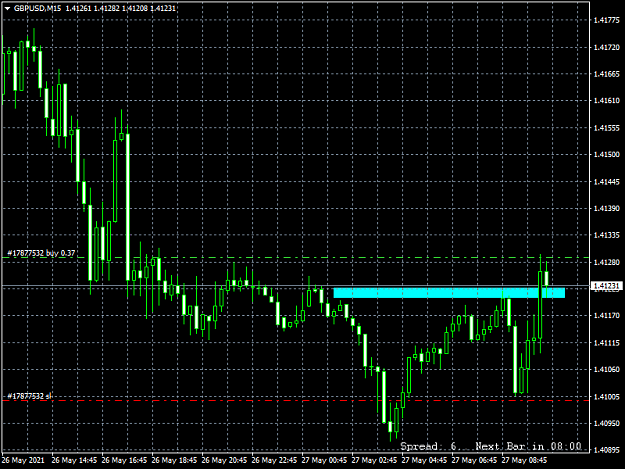Click the 1.41280 price scale label

[606, 262]
